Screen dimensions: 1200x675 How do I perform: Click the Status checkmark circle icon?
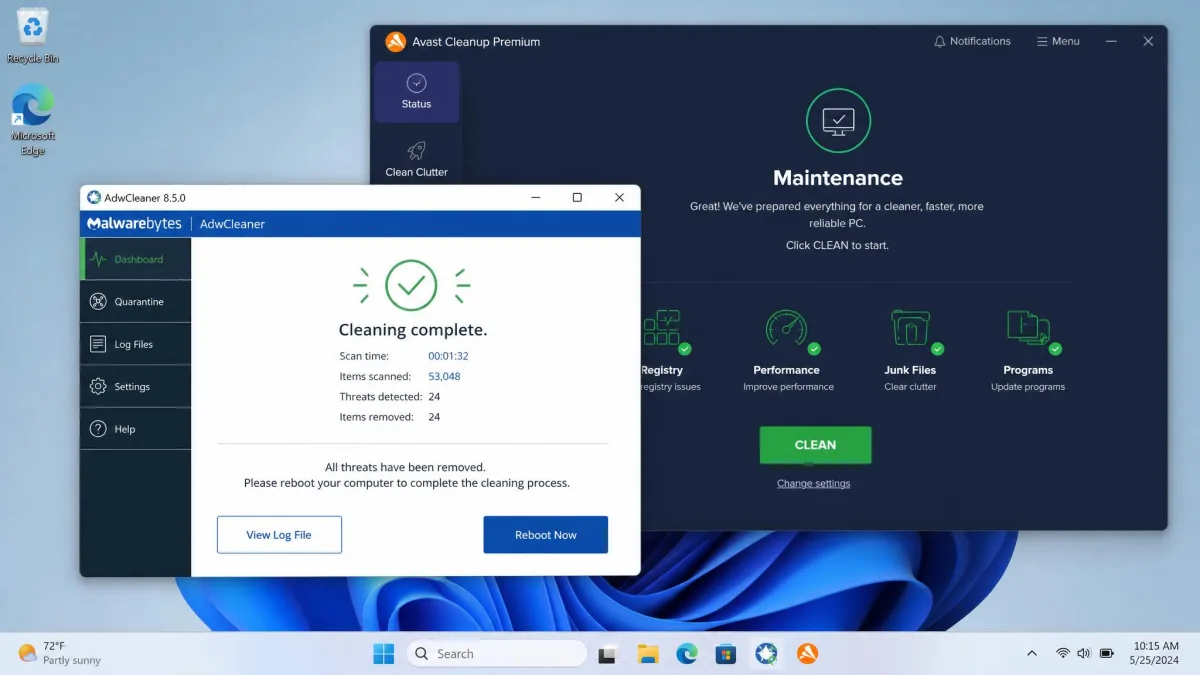point(417,83)
